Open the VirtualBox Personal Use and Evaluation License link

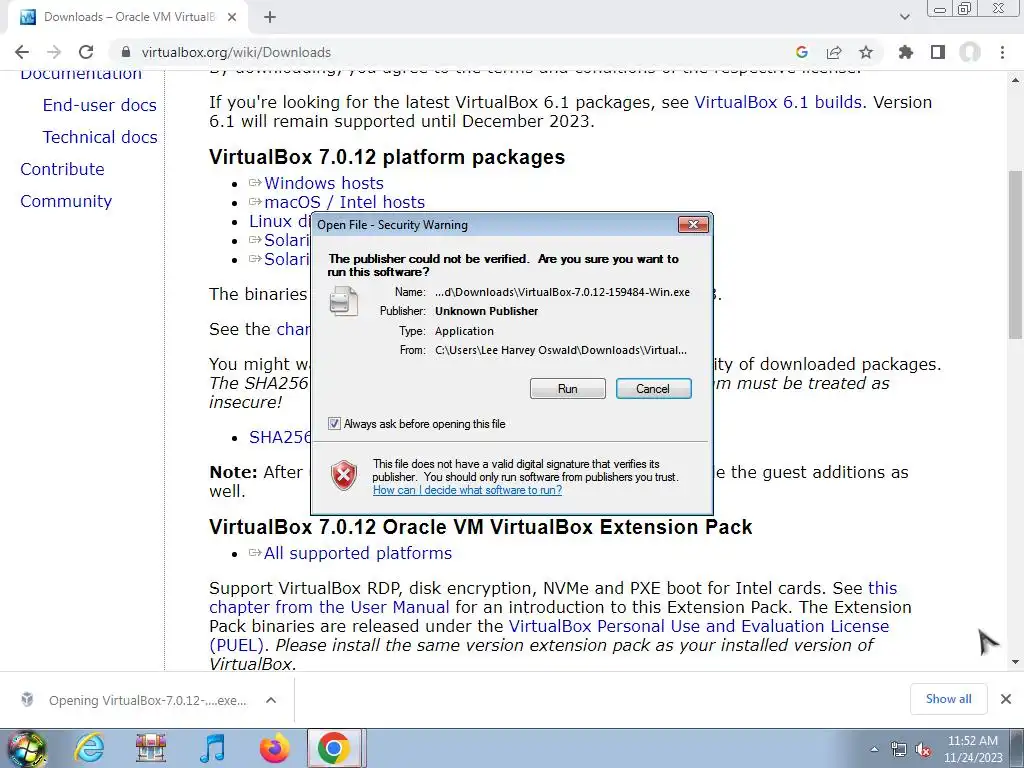point(699,626)
